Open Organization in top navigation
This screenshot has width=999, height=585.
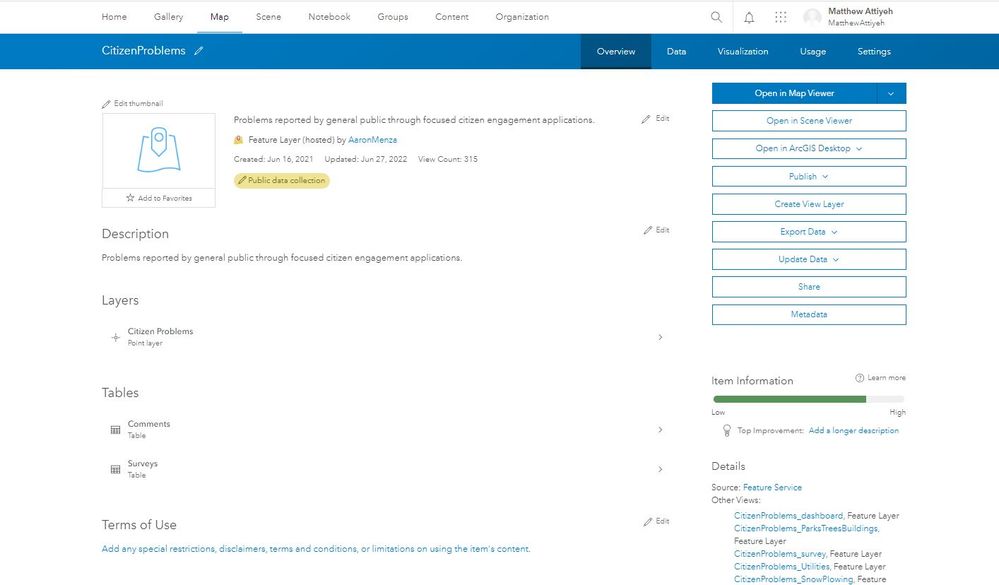[522, 17]
